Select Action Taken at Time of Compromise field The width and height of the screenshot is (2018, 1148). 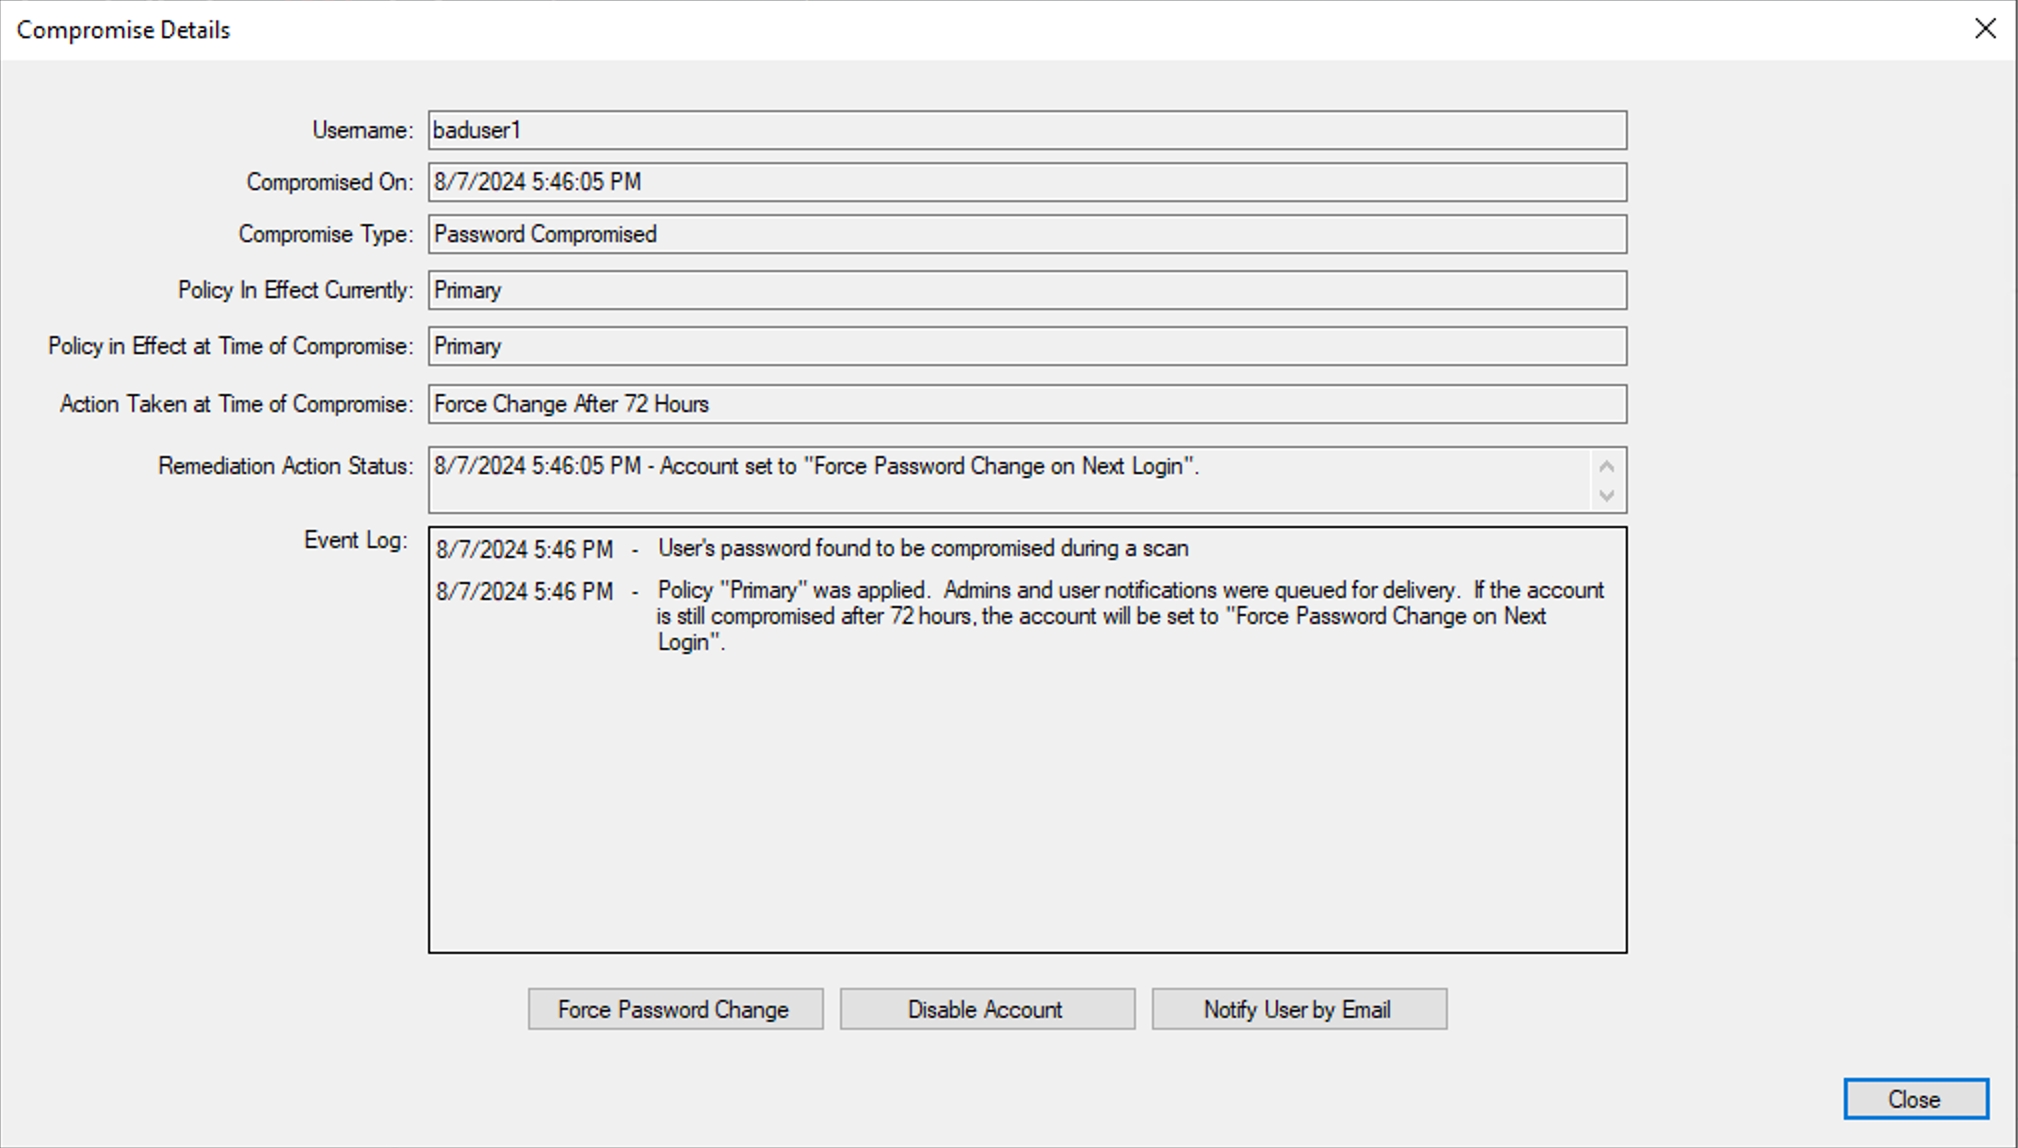click(x=1026, y=404)
